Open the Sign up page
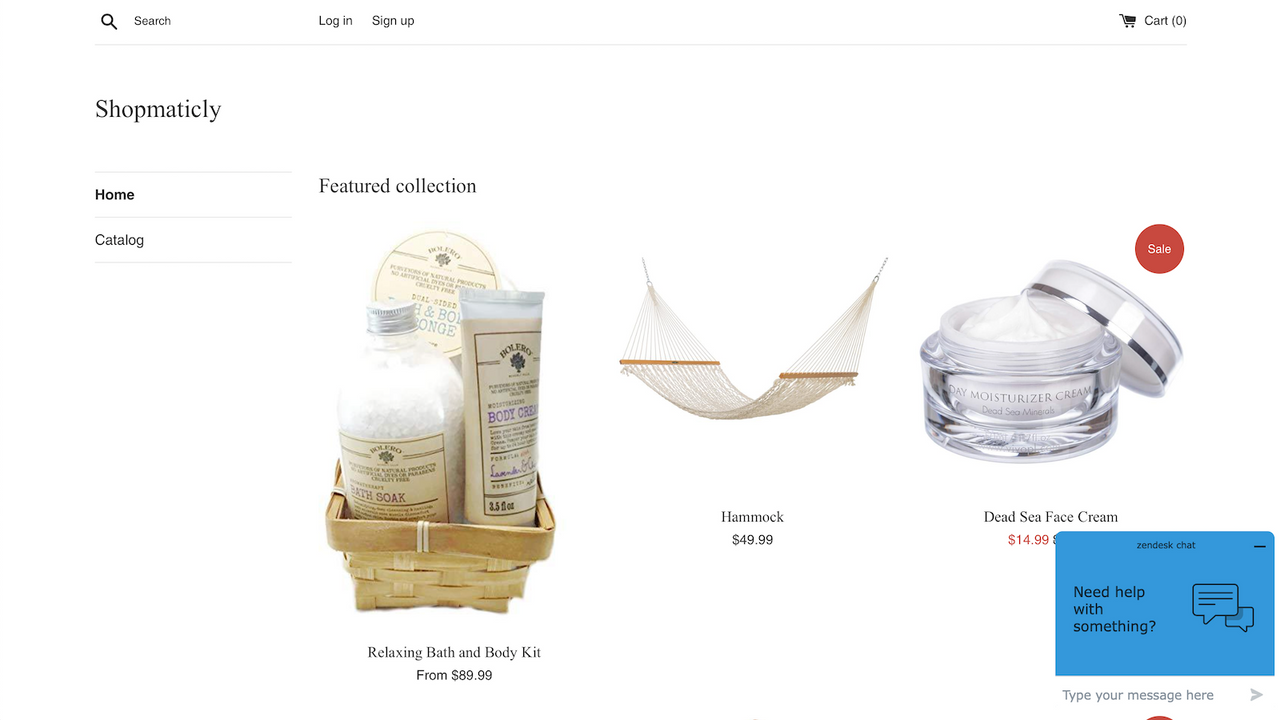 [393, 21]
